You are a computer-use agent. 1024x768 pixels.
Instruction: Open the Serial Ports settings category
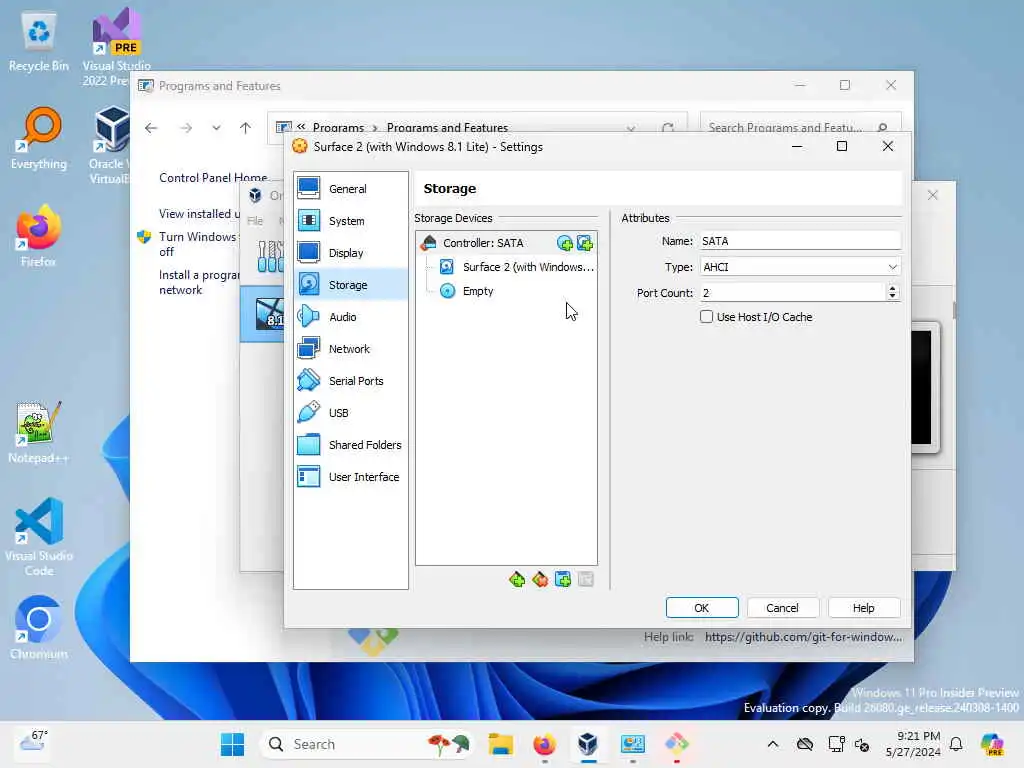pos(351,381)
